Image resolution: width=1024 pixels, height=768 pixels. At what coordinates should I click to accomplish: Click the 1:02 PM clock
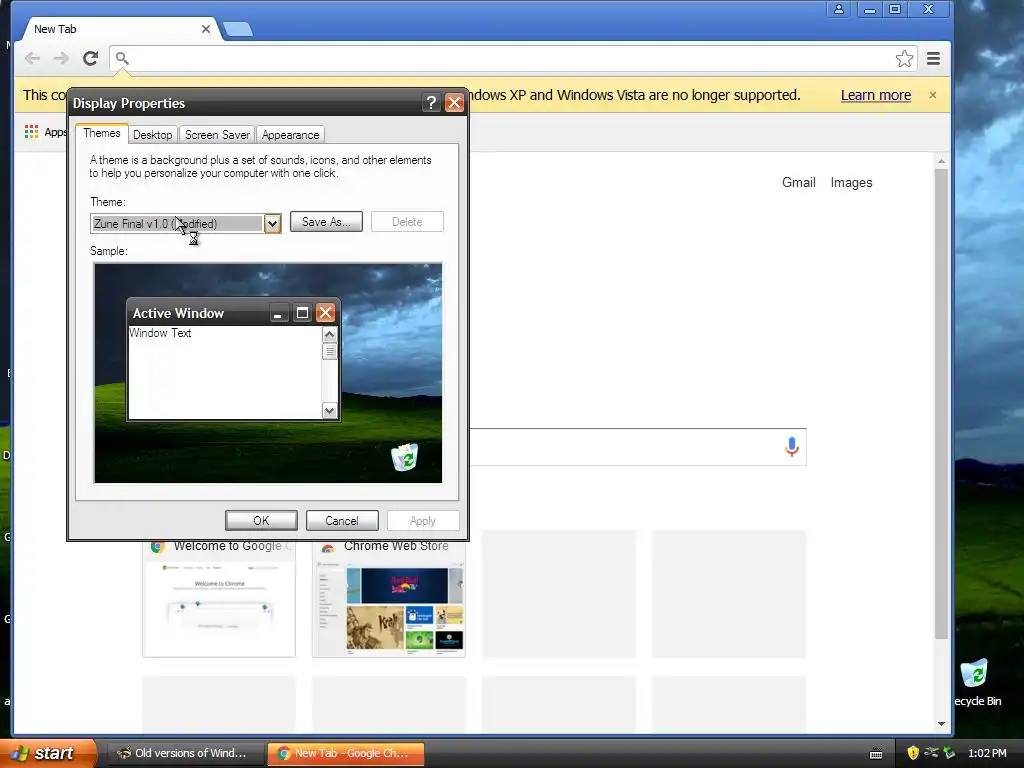pos(987,753)
